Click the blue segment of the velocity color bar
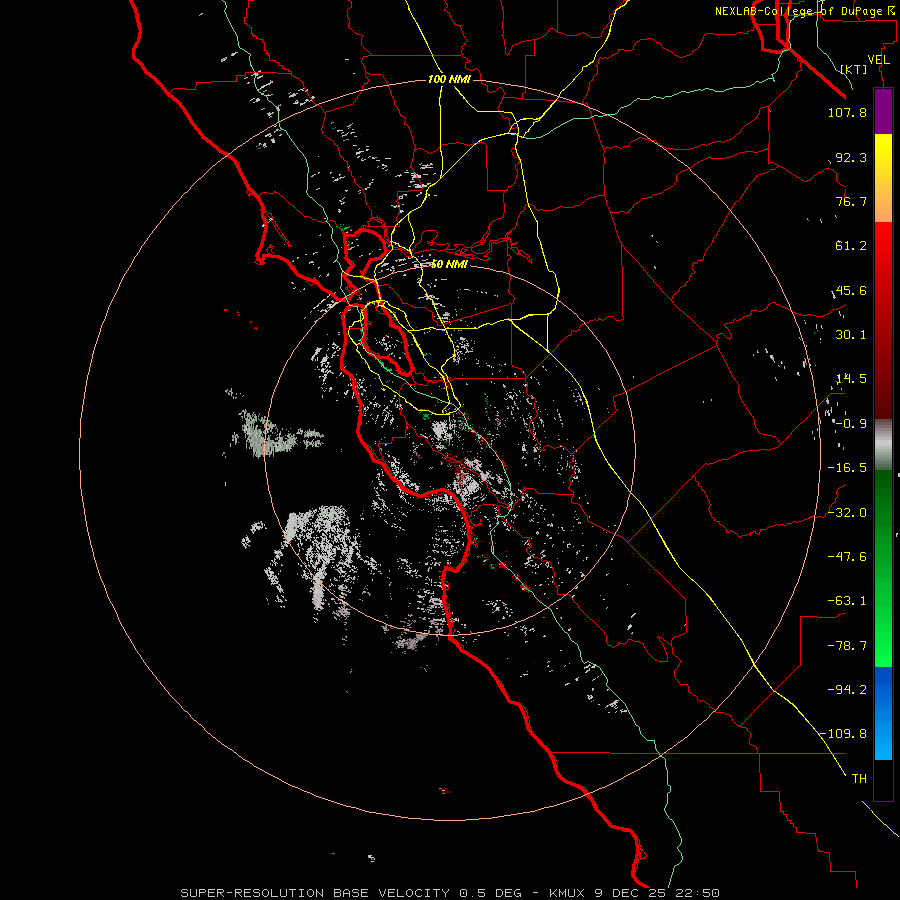This screenshot has height=900, width=900. click(x=883, y=713)
